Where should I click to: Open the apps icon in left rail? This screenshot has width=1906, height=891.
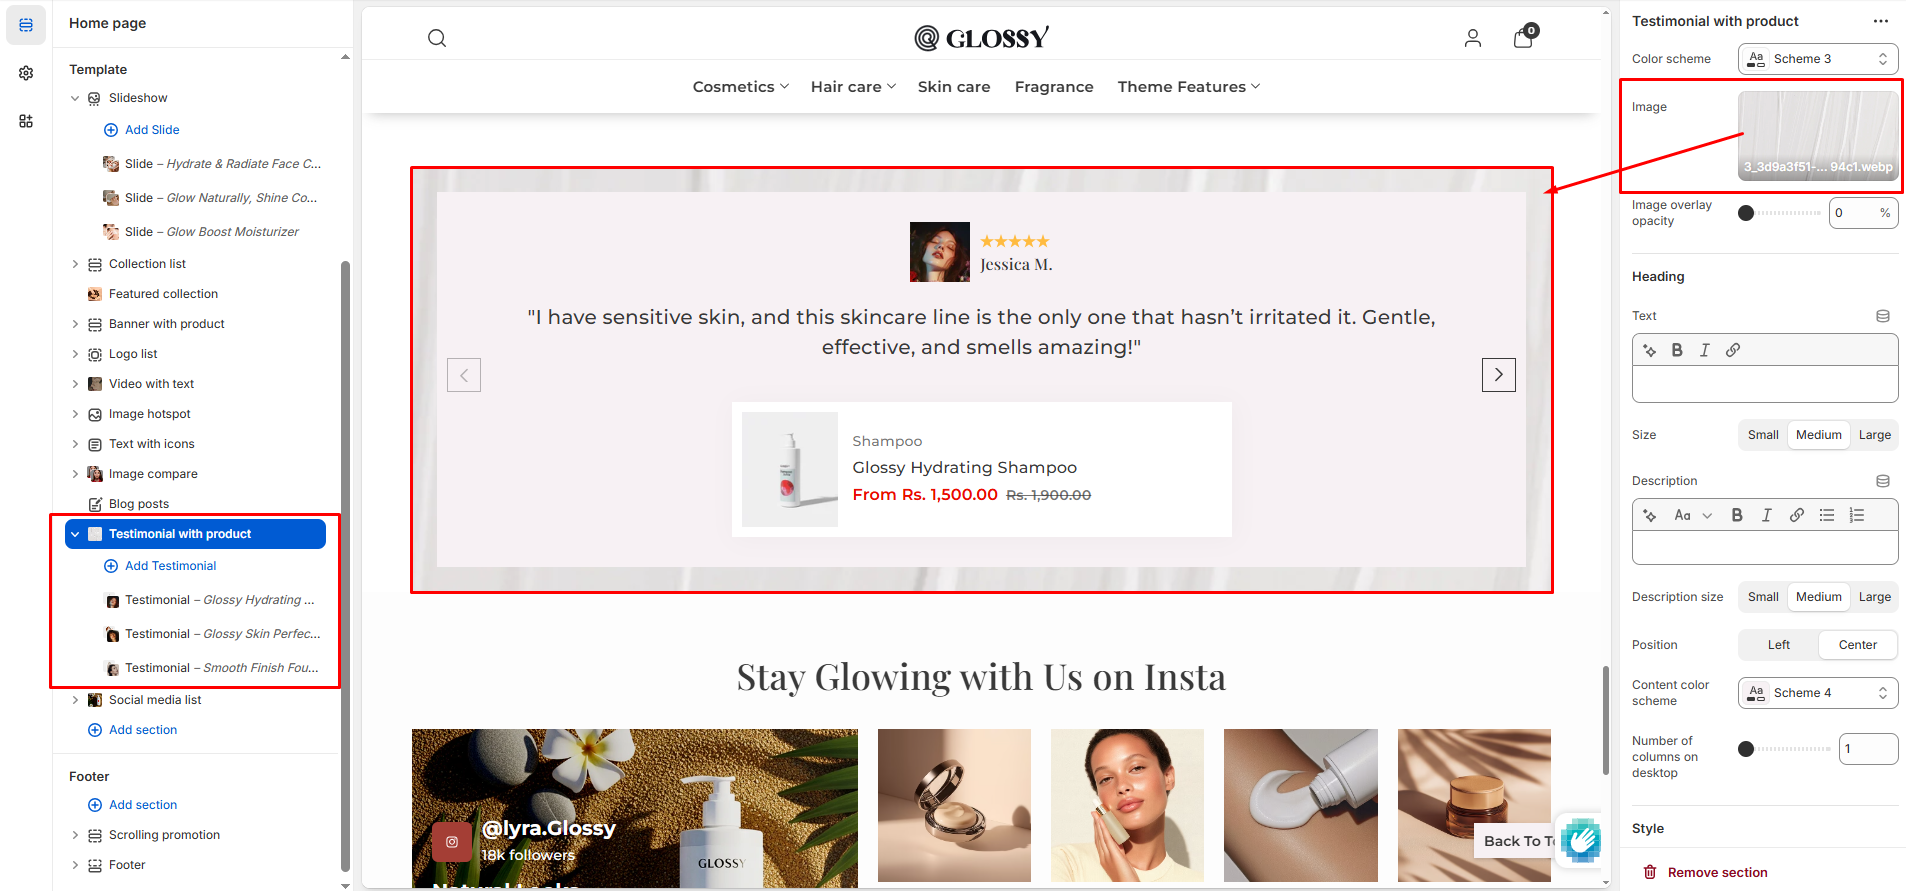26,121
